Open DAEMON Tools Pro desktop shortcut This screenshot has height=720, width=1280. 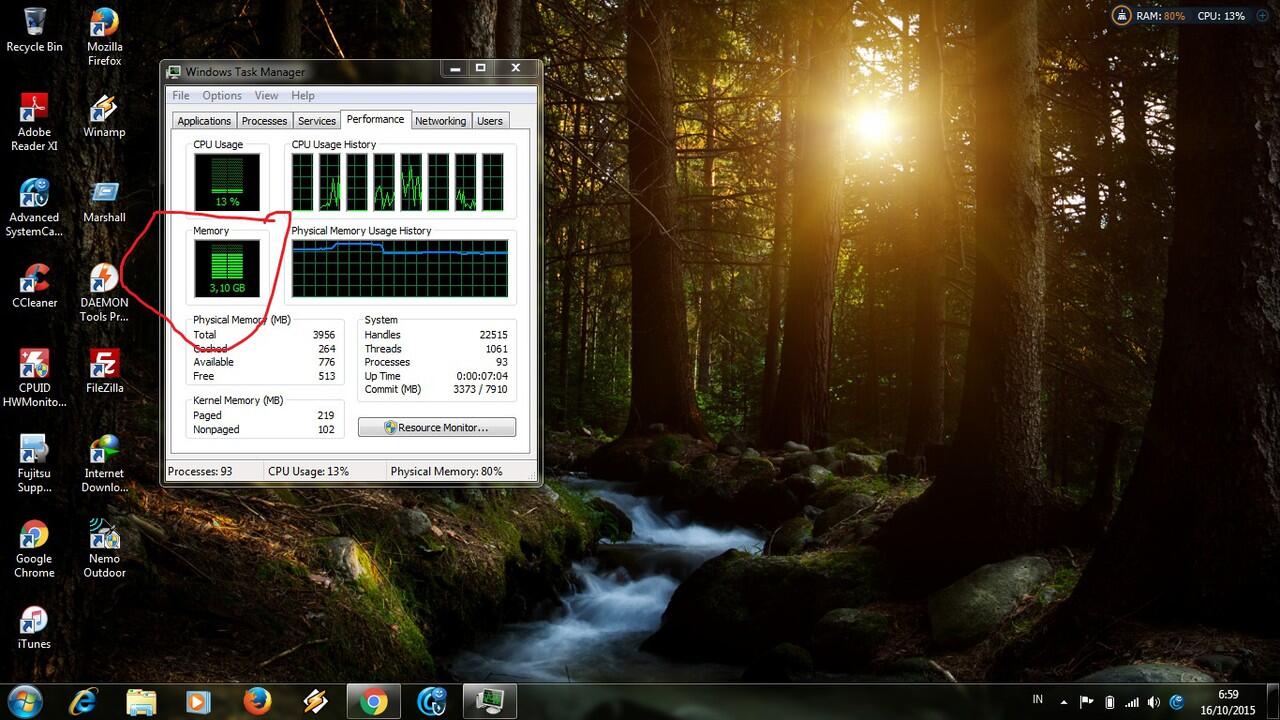104,293
